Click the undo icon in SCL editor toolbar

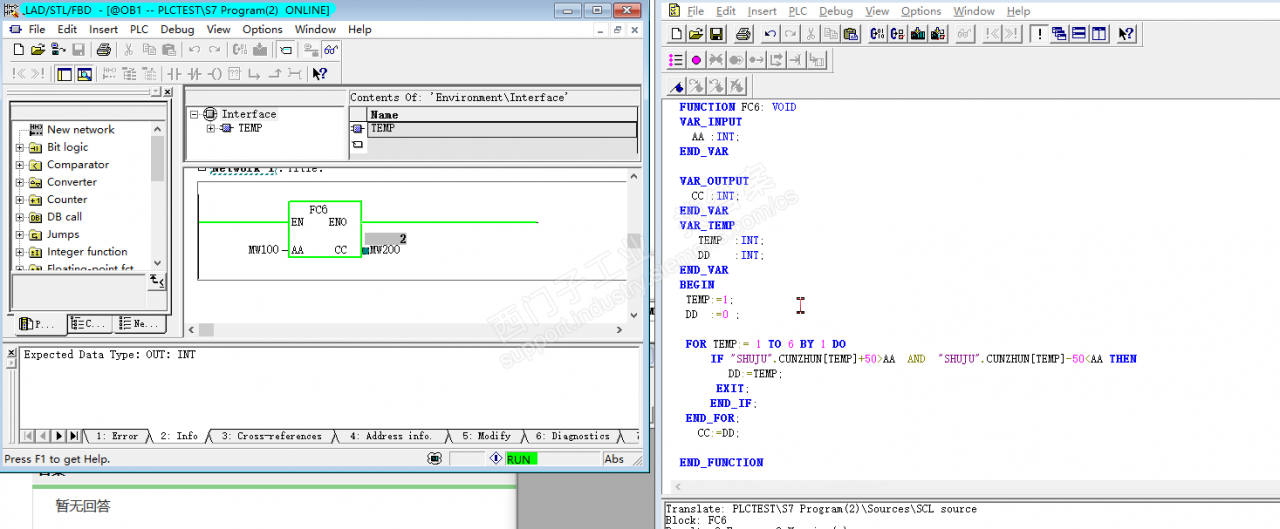770,34
